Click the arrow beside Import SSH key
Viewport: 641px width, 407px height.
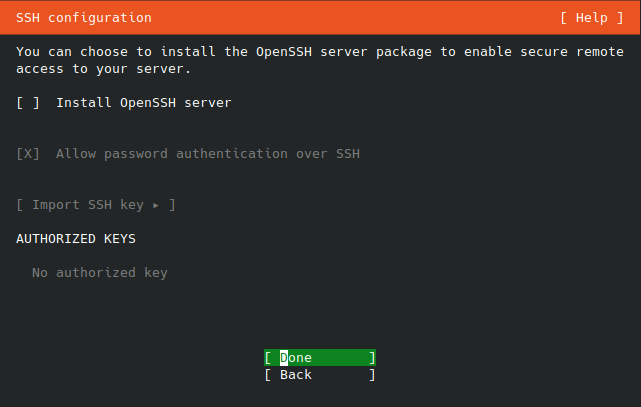click(x=156, y=205)
